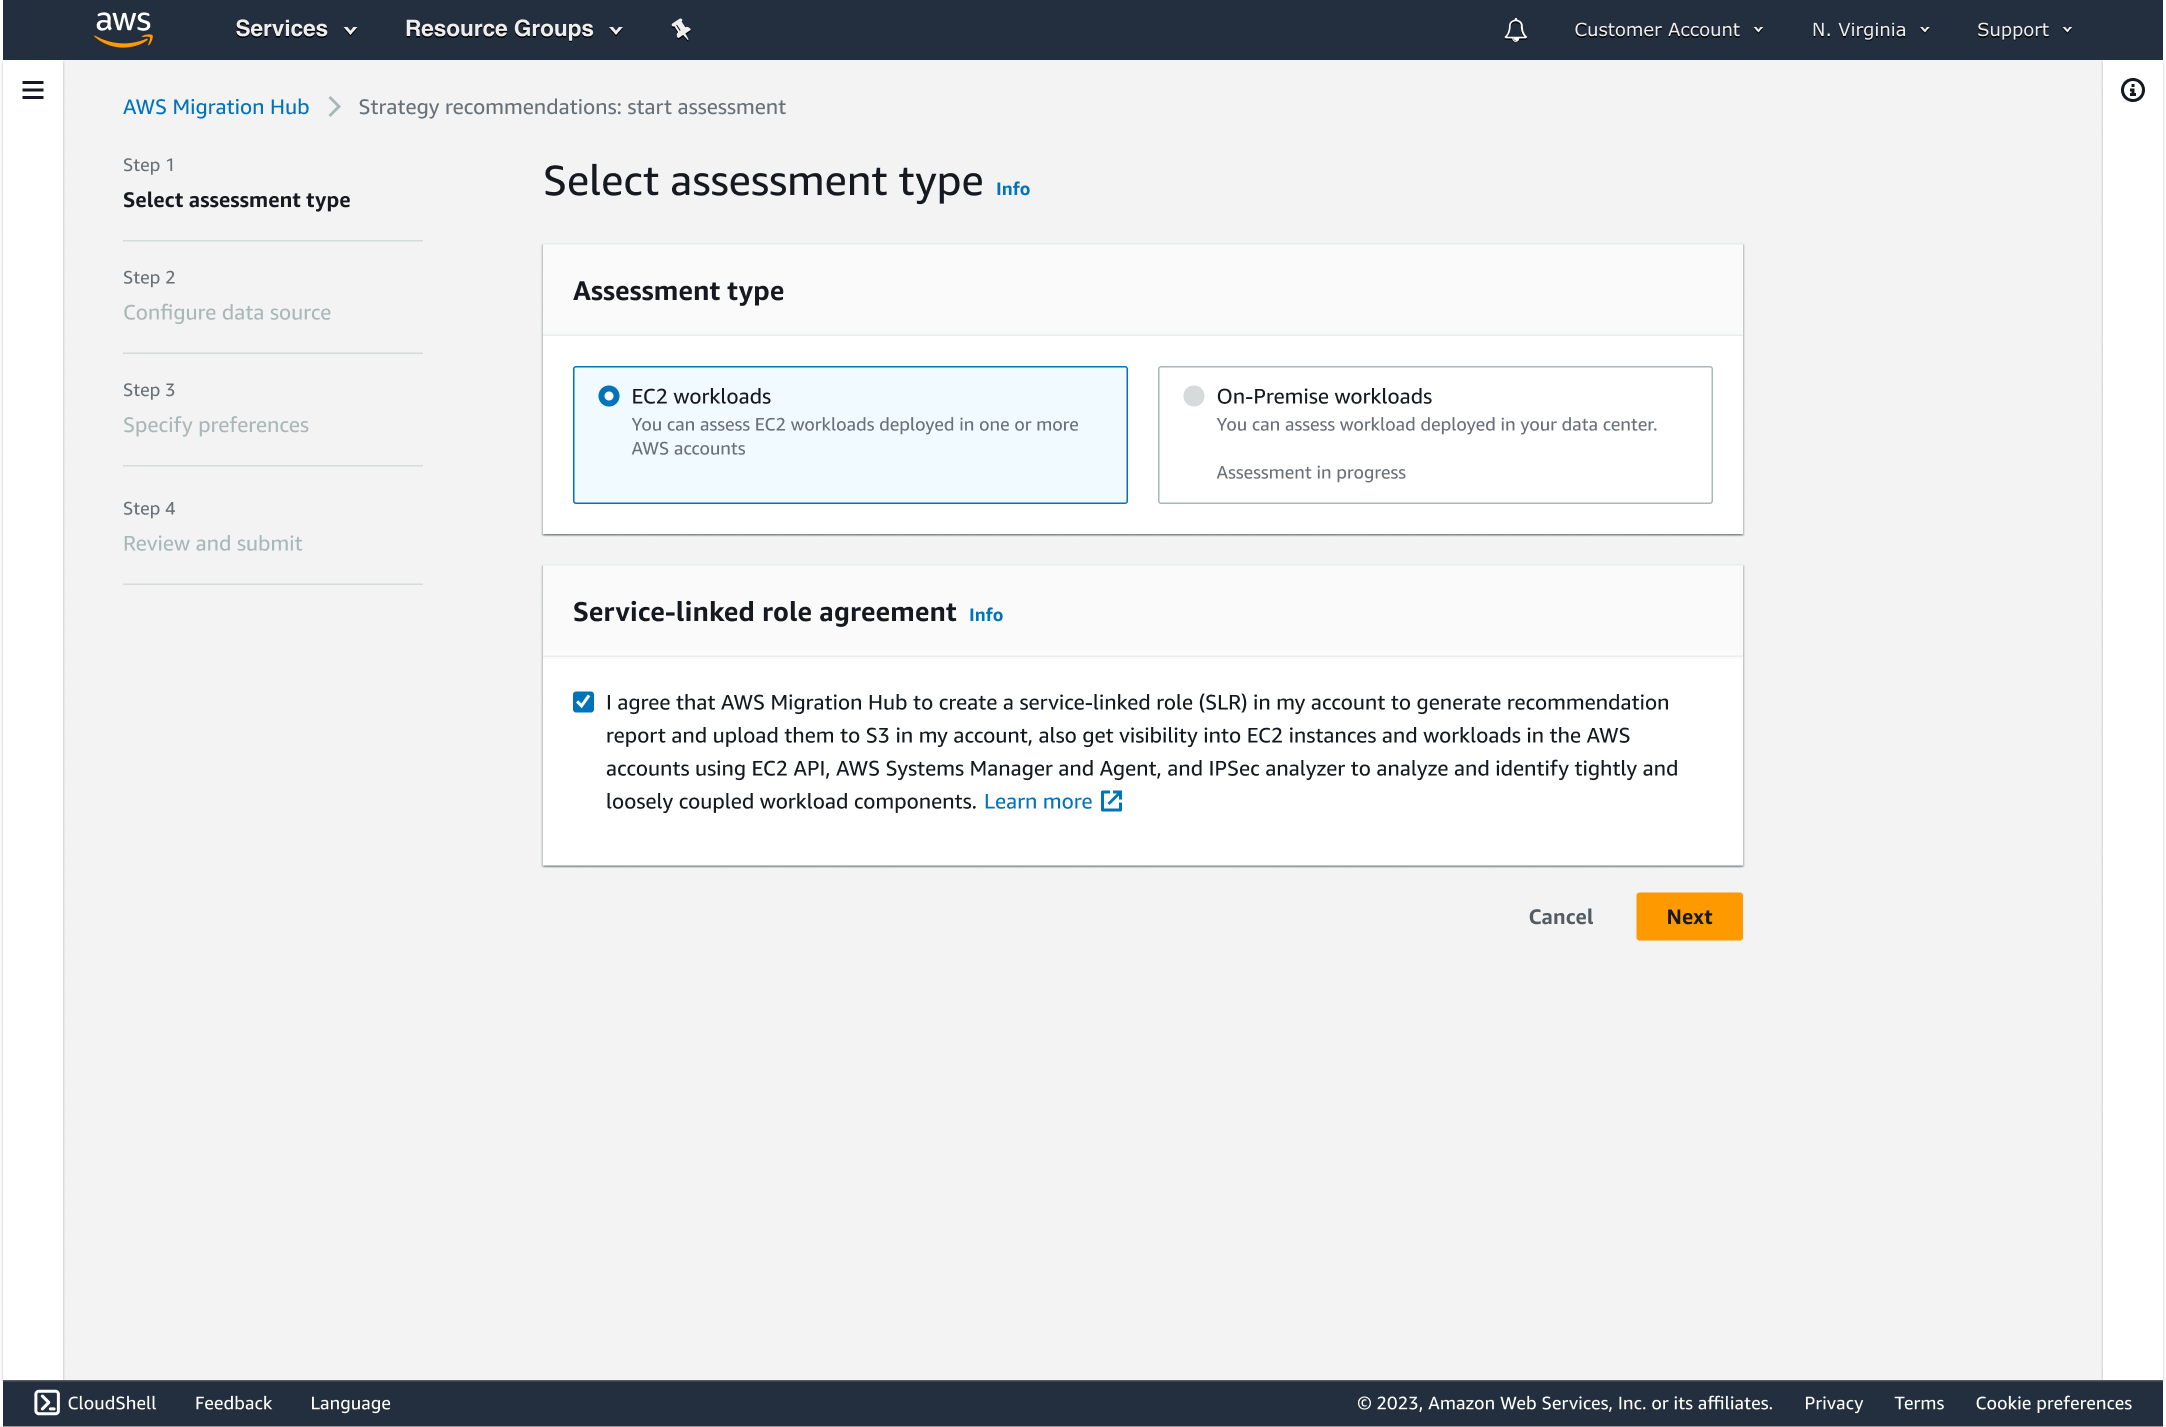This screenshot has height=1427, width=2166.
Task: Open the Customer Account dropdown
Action: (1668, 30)
